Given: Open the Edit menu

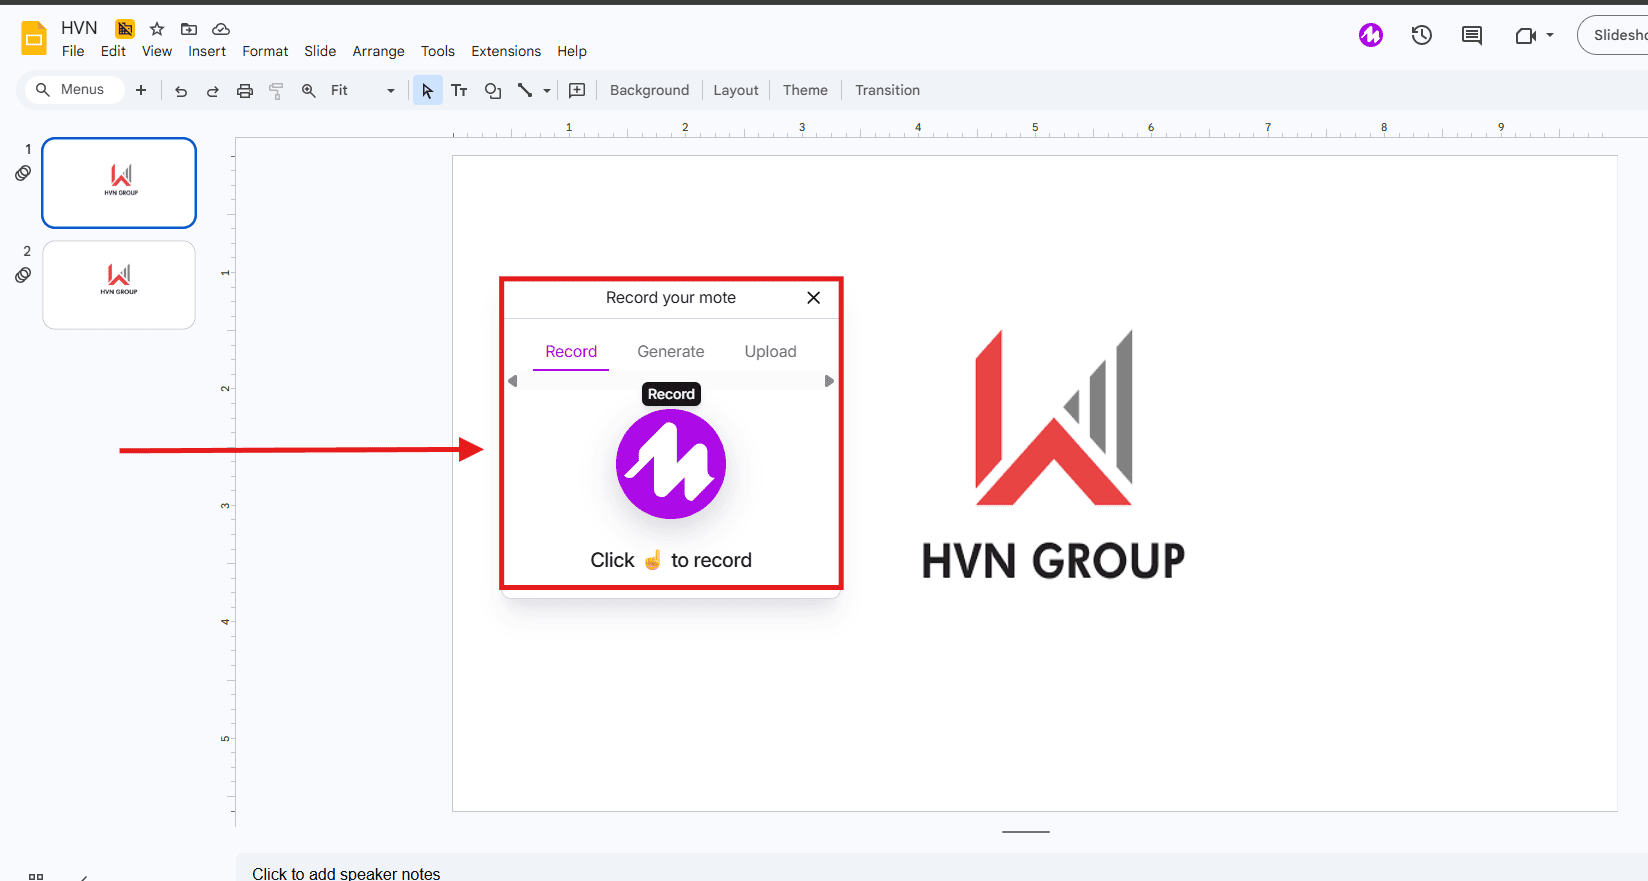Looking at the screenshot, I should (x=113, y=51).
